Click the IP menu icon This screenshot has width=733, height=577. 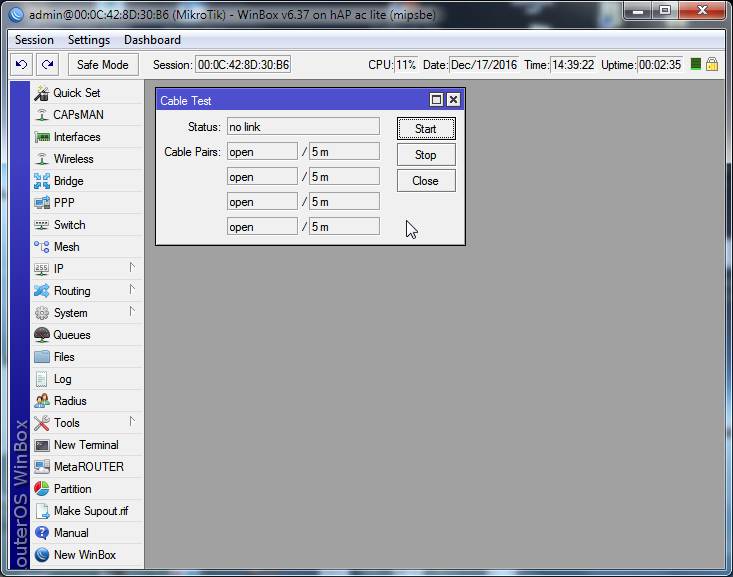[42, 268]
